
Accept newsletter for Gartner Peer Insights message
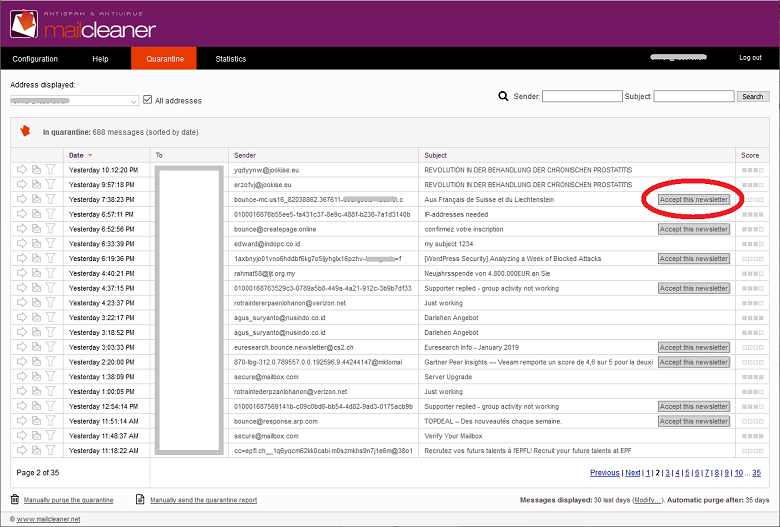pos(694,362)
